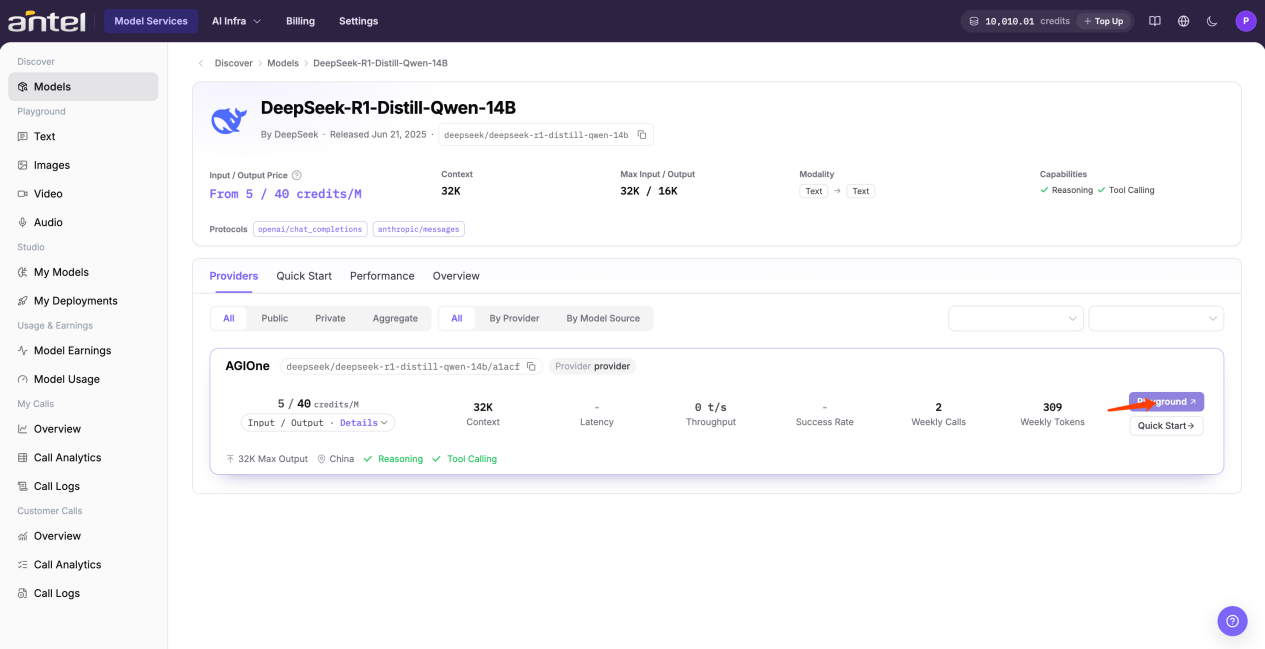Open the Images playground

pyautogui.click(x=83, y=165)
